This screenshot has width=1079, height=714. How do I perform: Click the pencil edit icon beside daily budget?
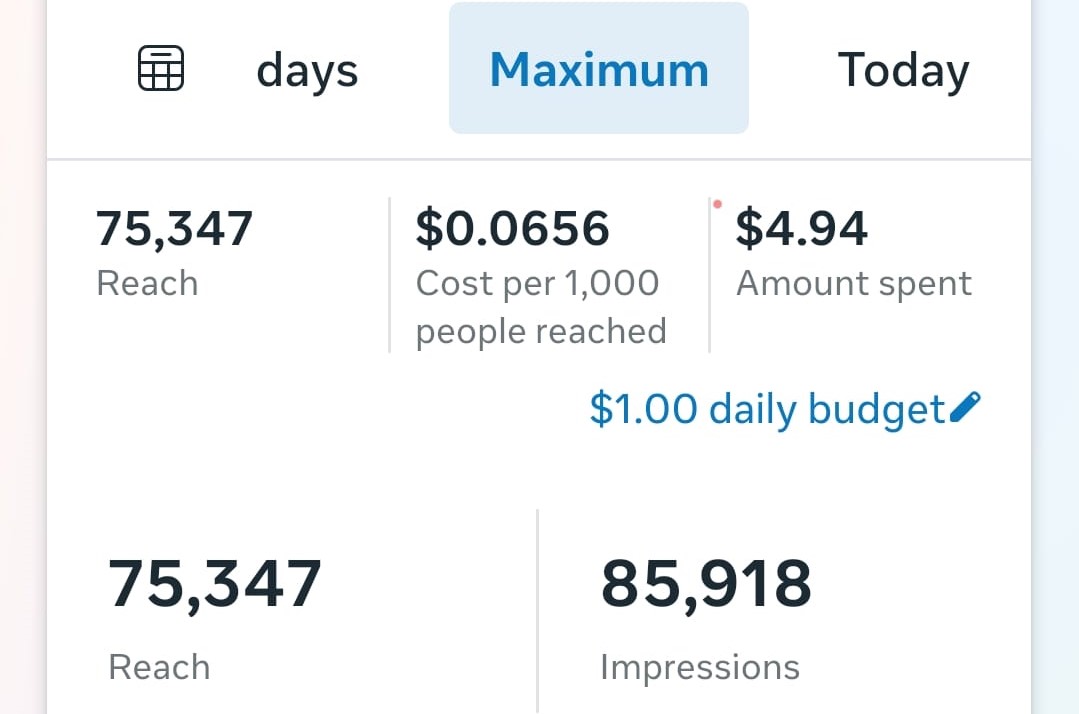tap(966, 407)
